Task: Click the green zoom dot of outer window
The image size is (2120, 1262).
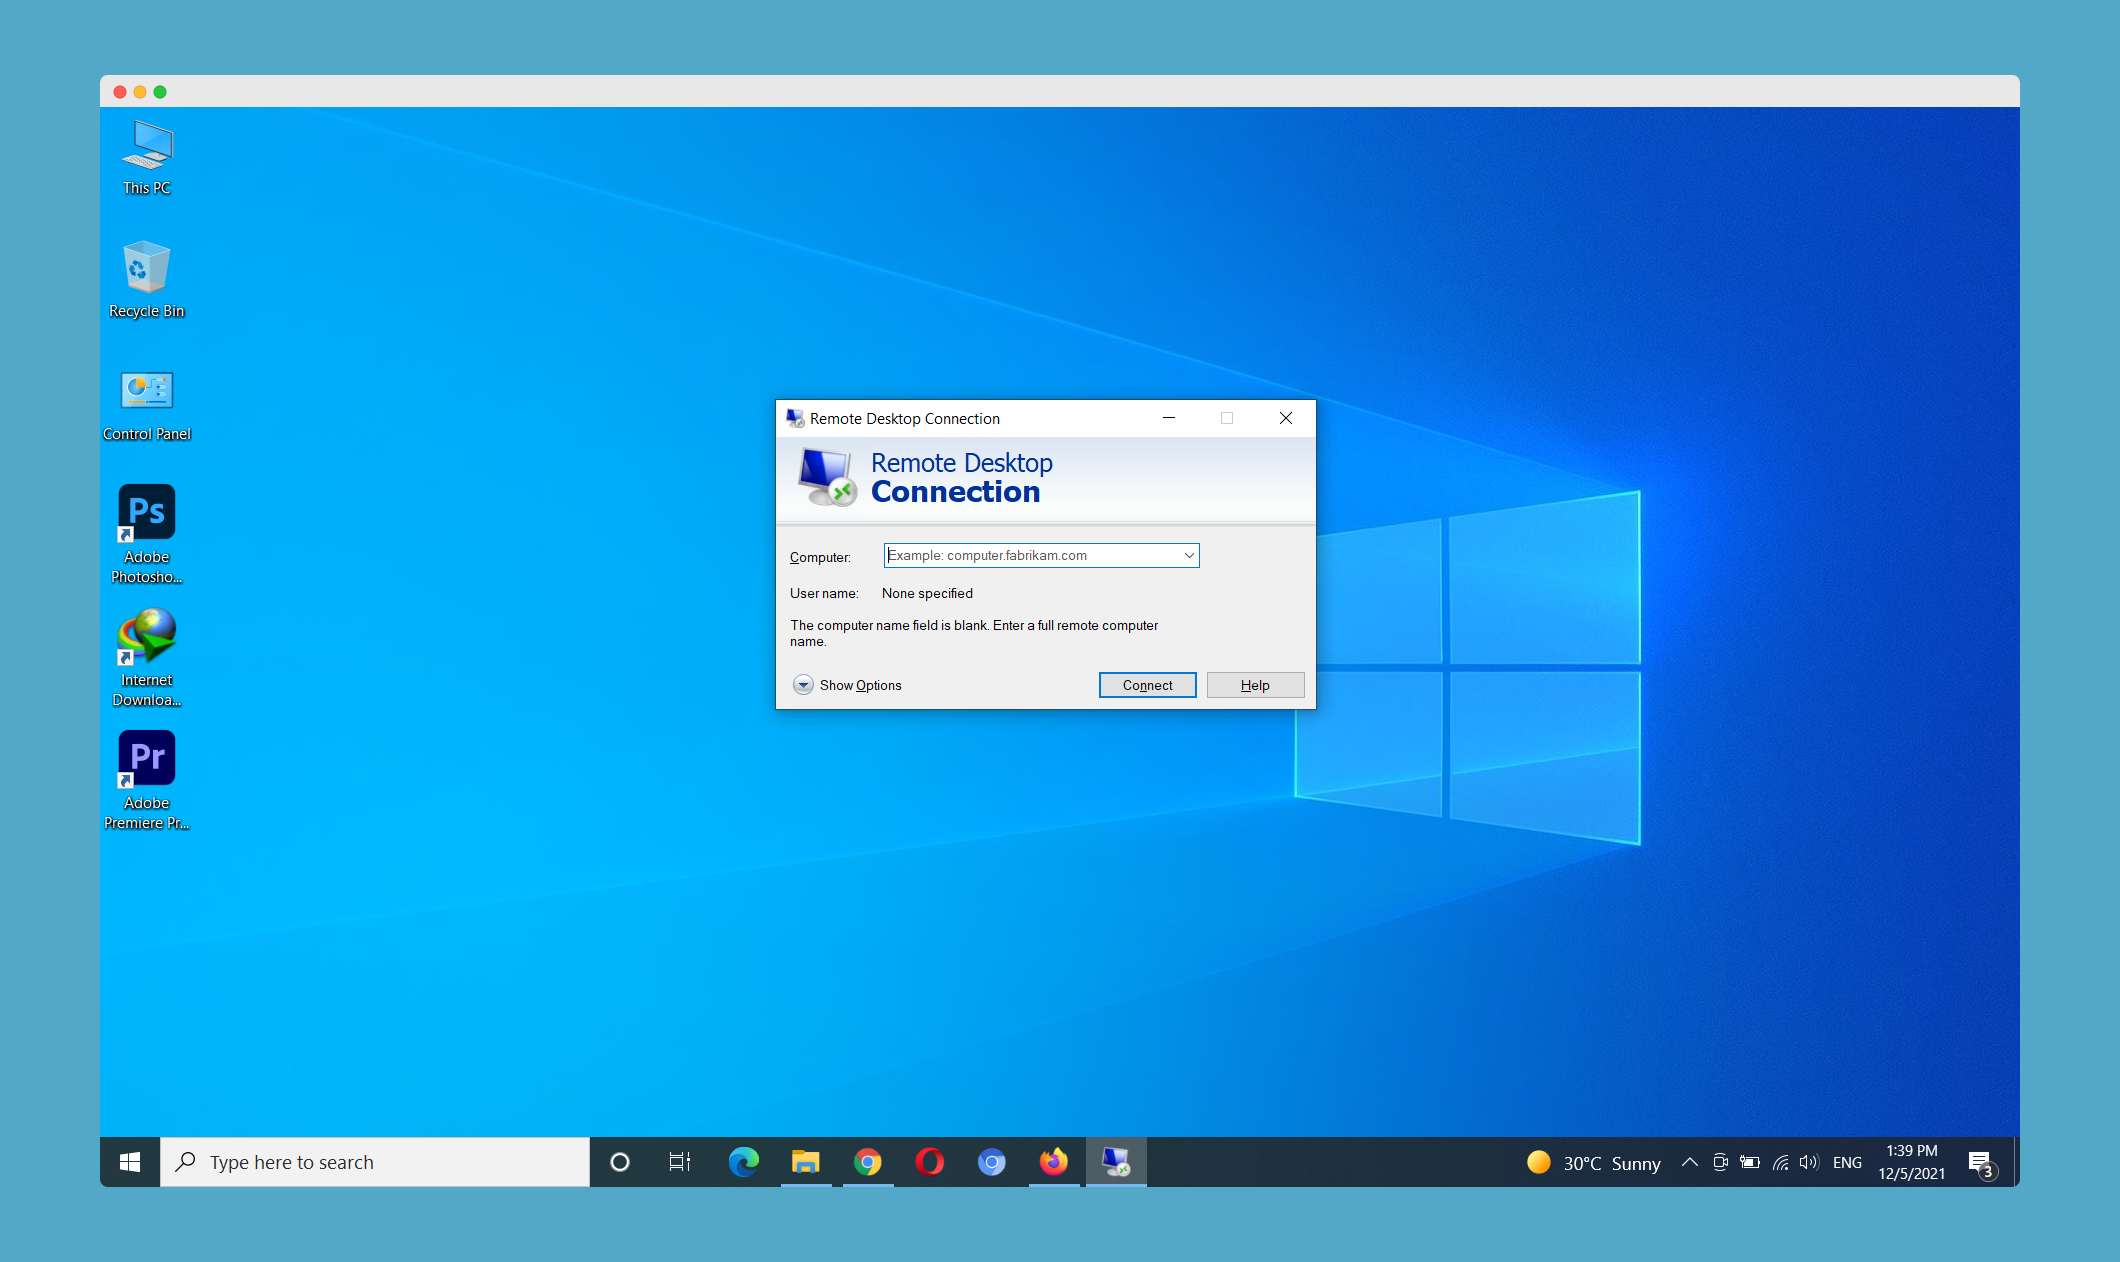Action: pyautogui.click(x=160, y=92)
